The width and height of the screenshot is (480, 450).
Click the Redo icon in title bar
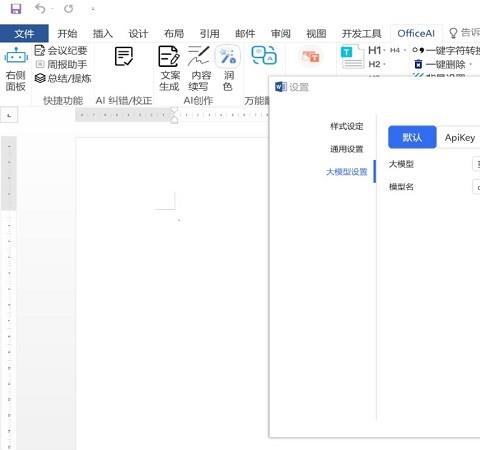68,9
